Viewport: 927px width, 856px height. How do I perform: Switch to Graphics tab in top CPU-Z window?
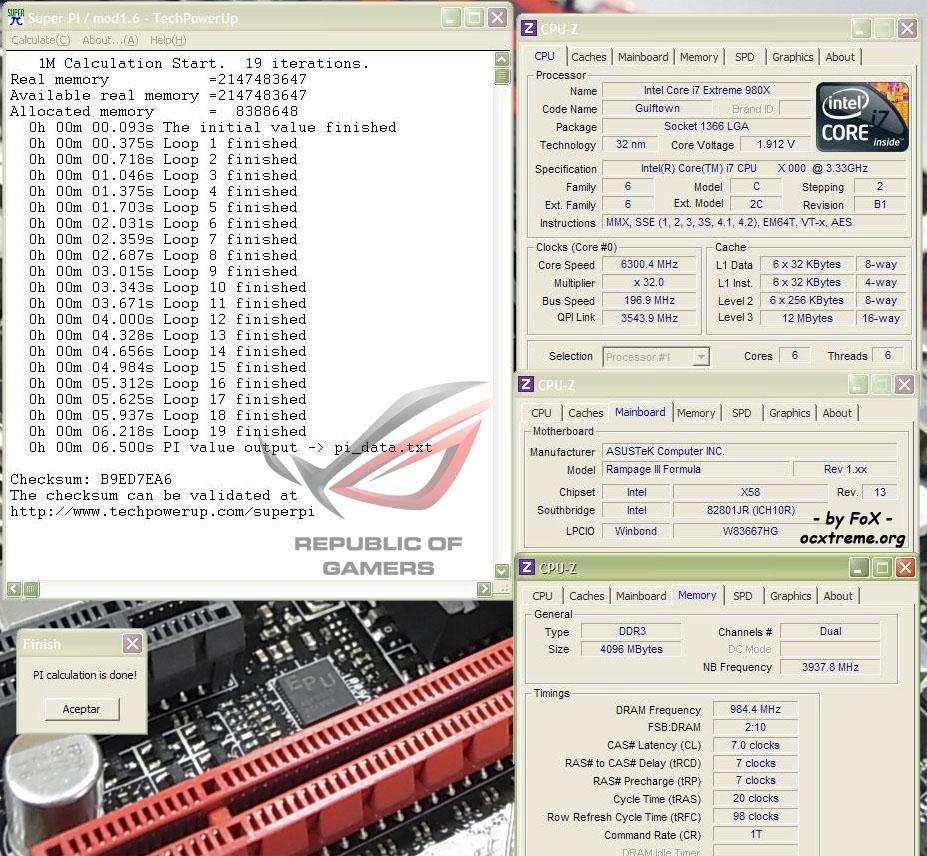tap(792, 57)
